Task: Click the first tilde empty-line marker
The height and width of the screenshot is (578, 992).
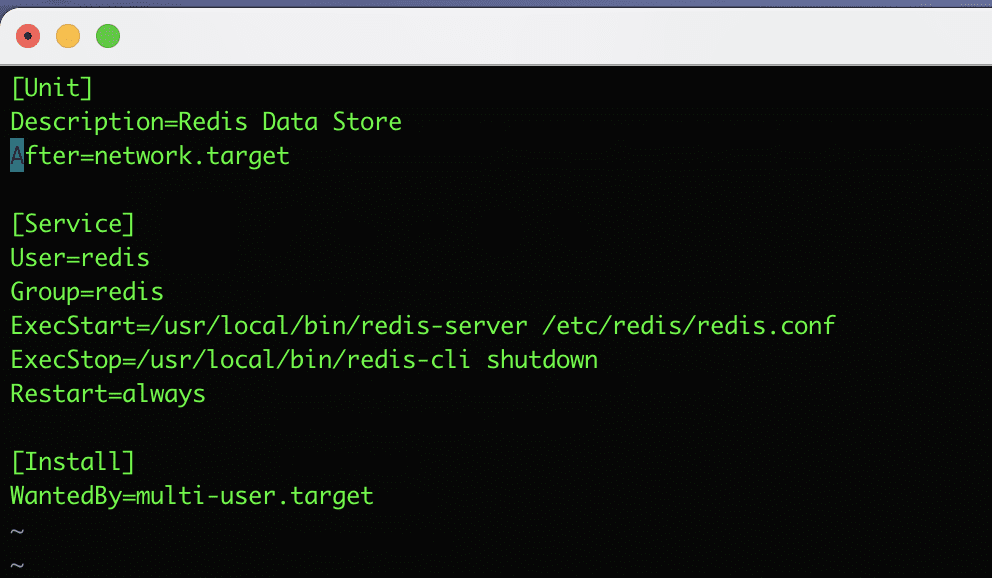Action: click(17, 531)
